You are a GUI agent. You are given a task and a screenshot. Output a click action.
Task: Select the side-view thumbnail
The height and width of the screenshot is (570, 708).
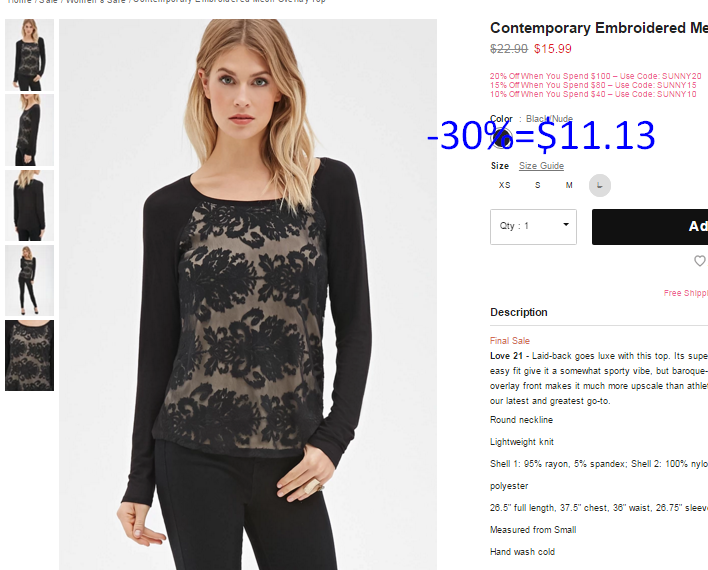[29, 130]
